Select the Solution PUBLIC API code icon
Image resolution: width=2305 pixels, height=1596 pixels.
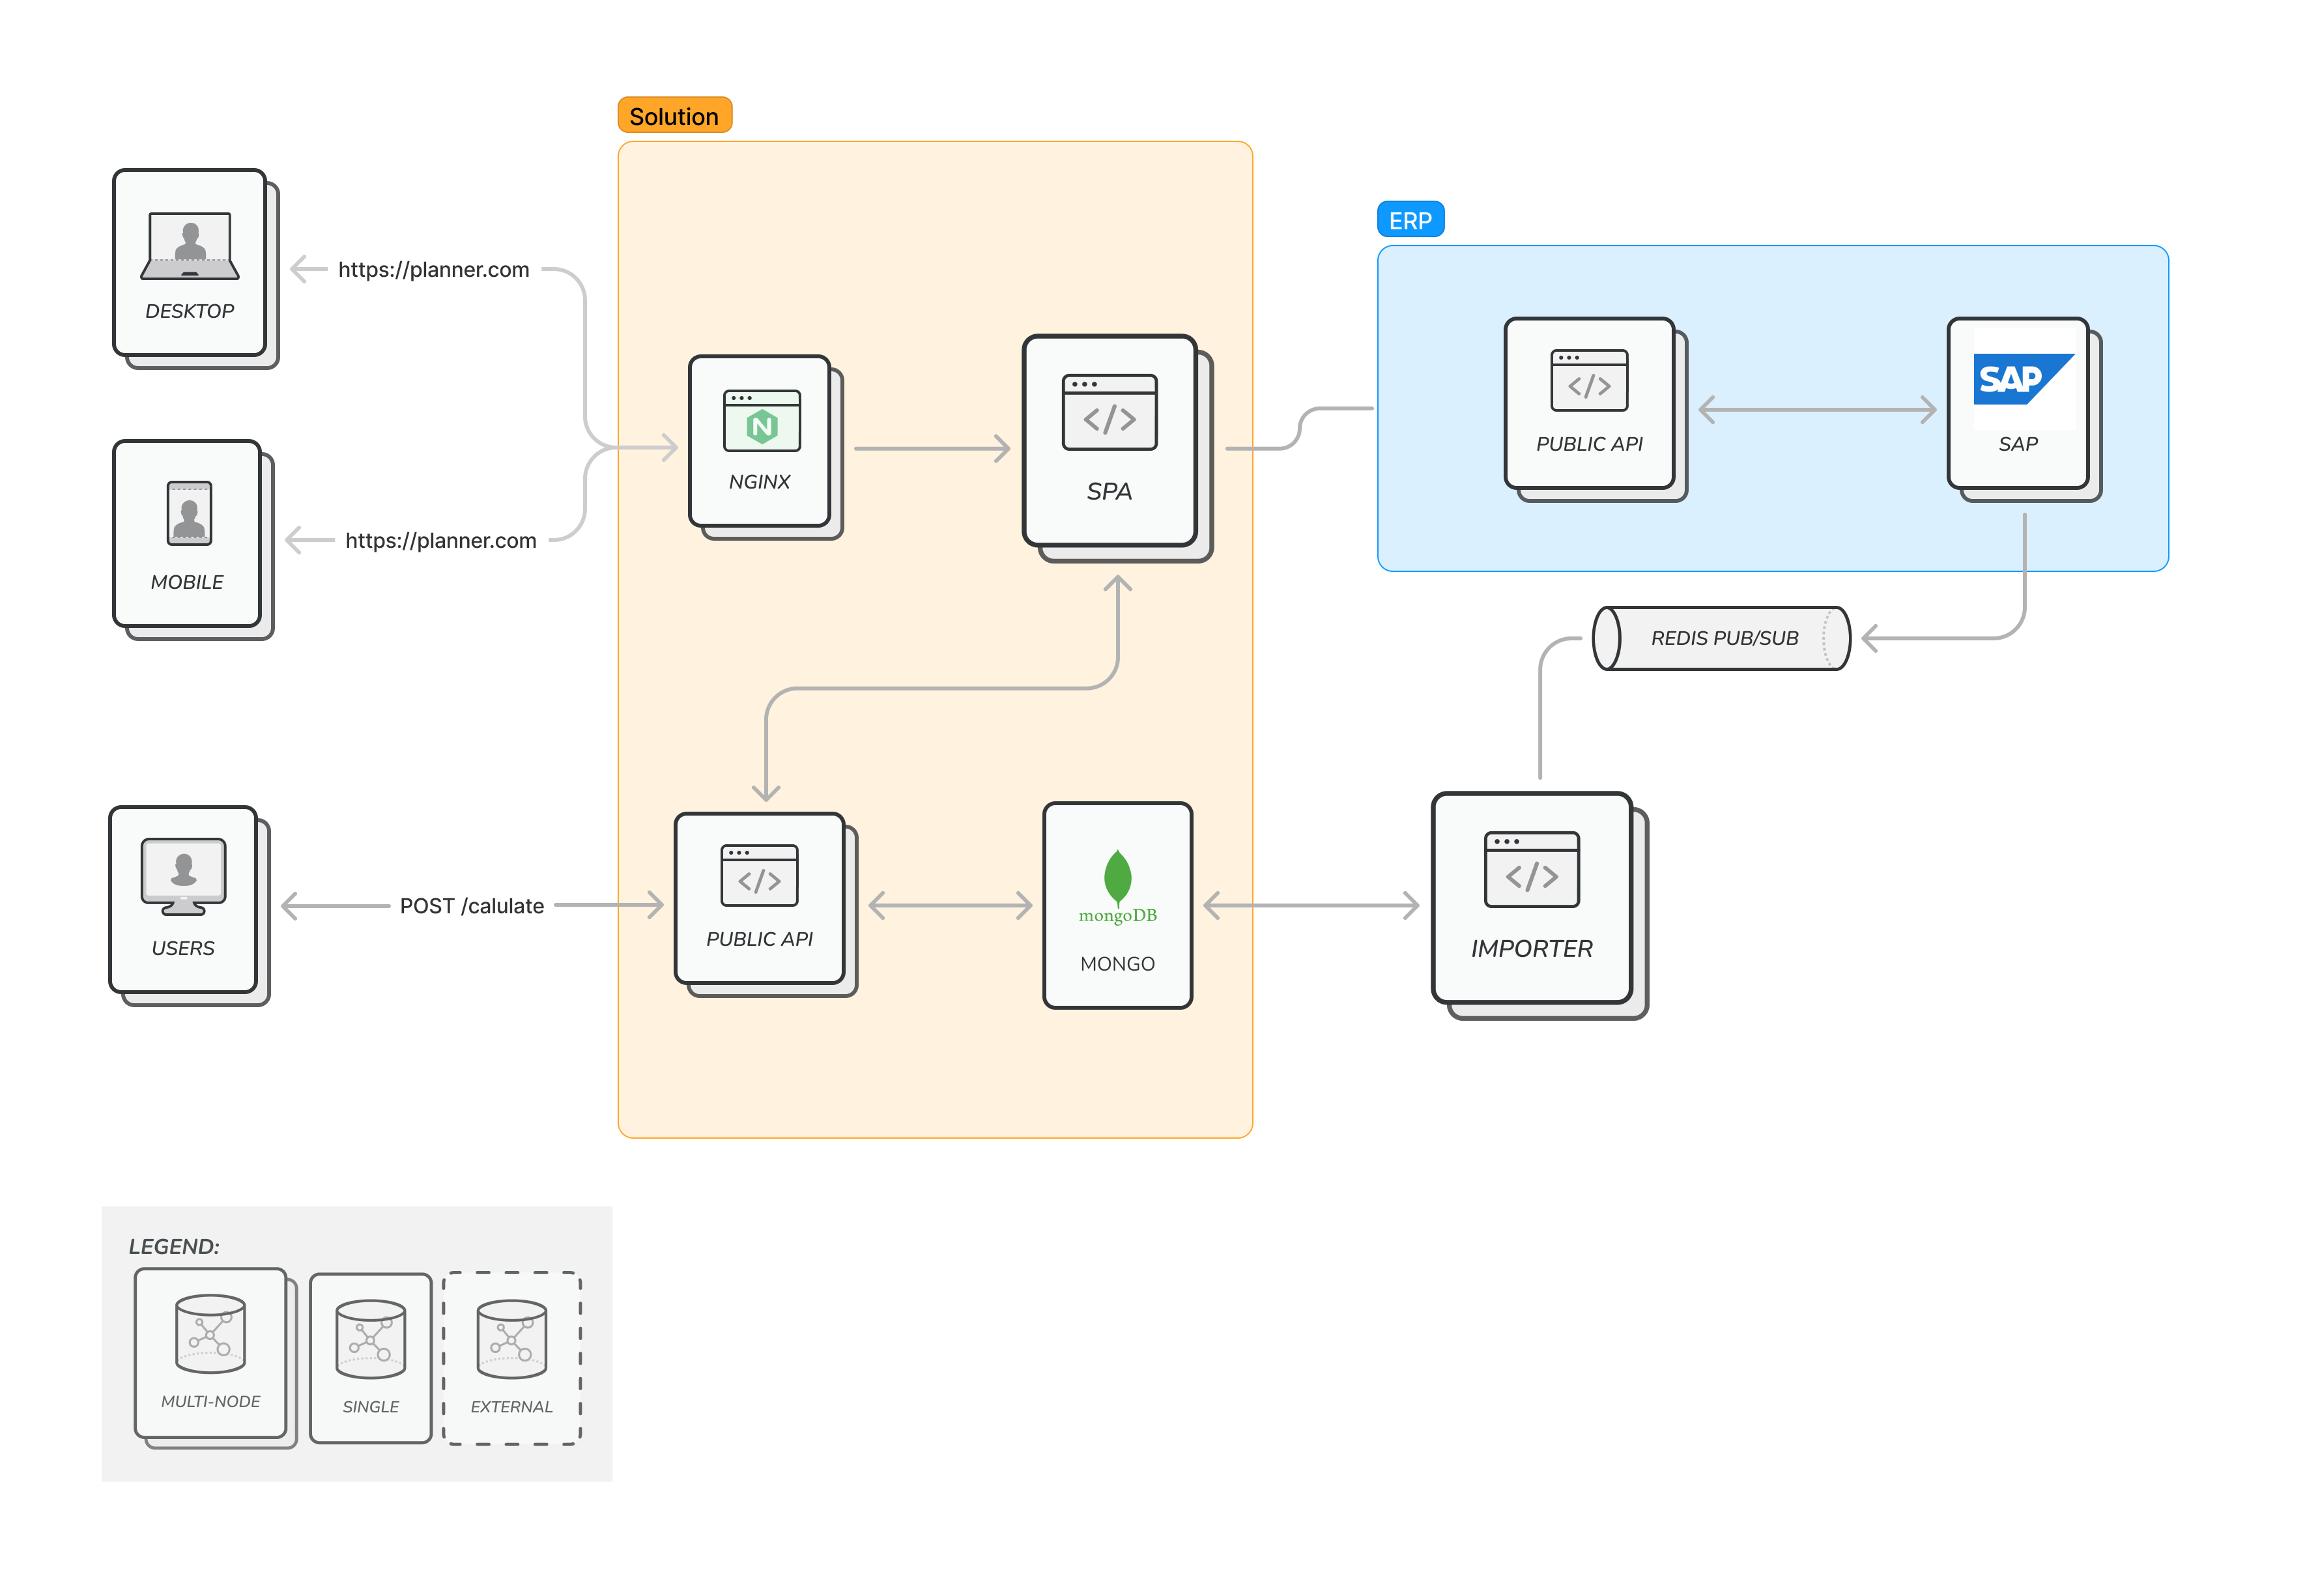[759, 875]
